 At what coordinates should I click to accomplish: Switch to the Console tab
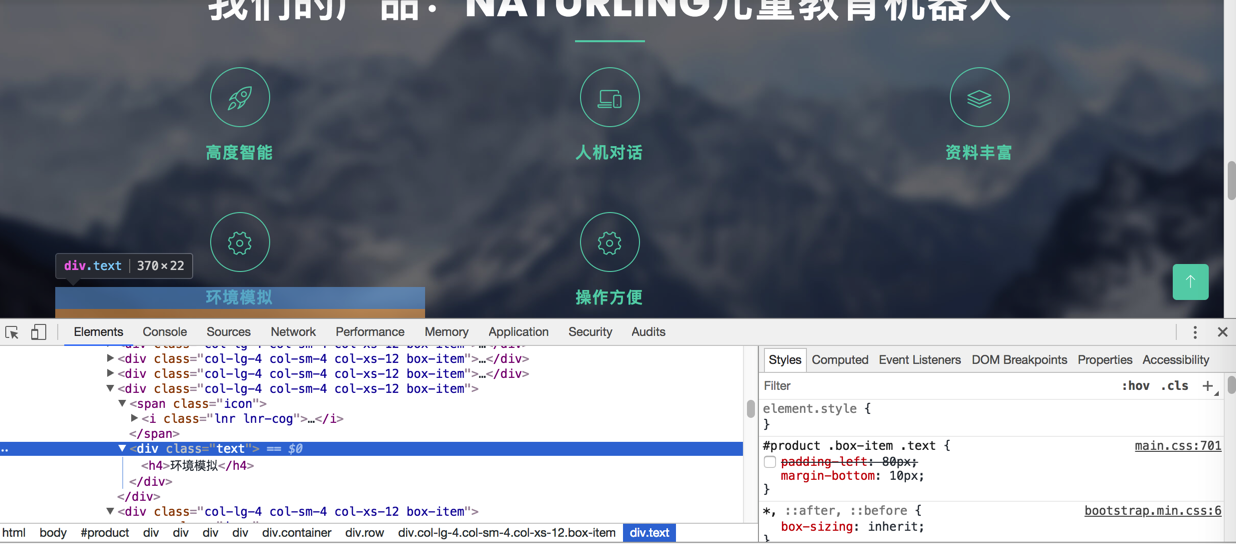point(165,332)
